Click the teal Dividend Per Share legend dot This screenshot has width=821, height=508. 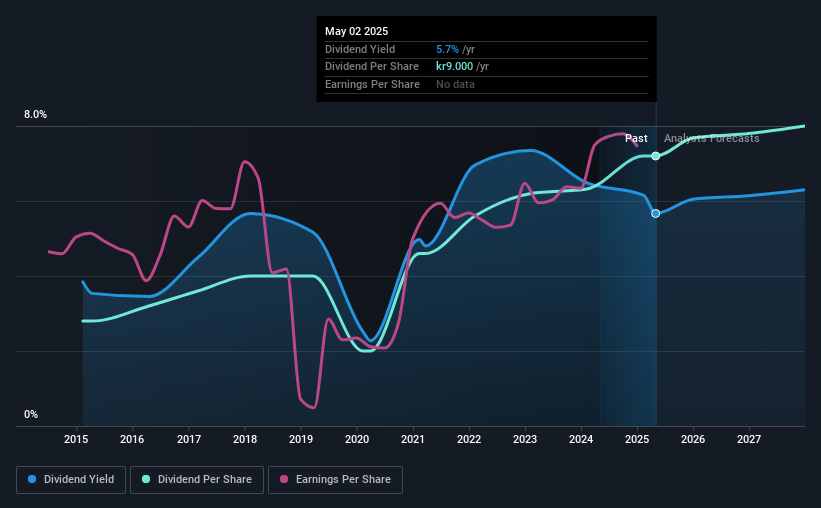[146, 479]
